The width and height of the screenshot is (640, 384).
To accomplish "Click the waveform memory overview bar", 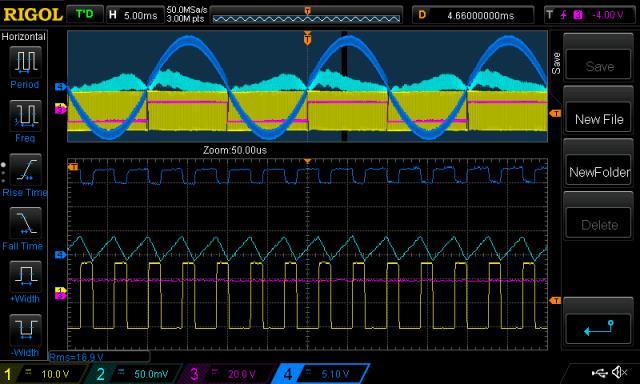I will pos(307,16).
